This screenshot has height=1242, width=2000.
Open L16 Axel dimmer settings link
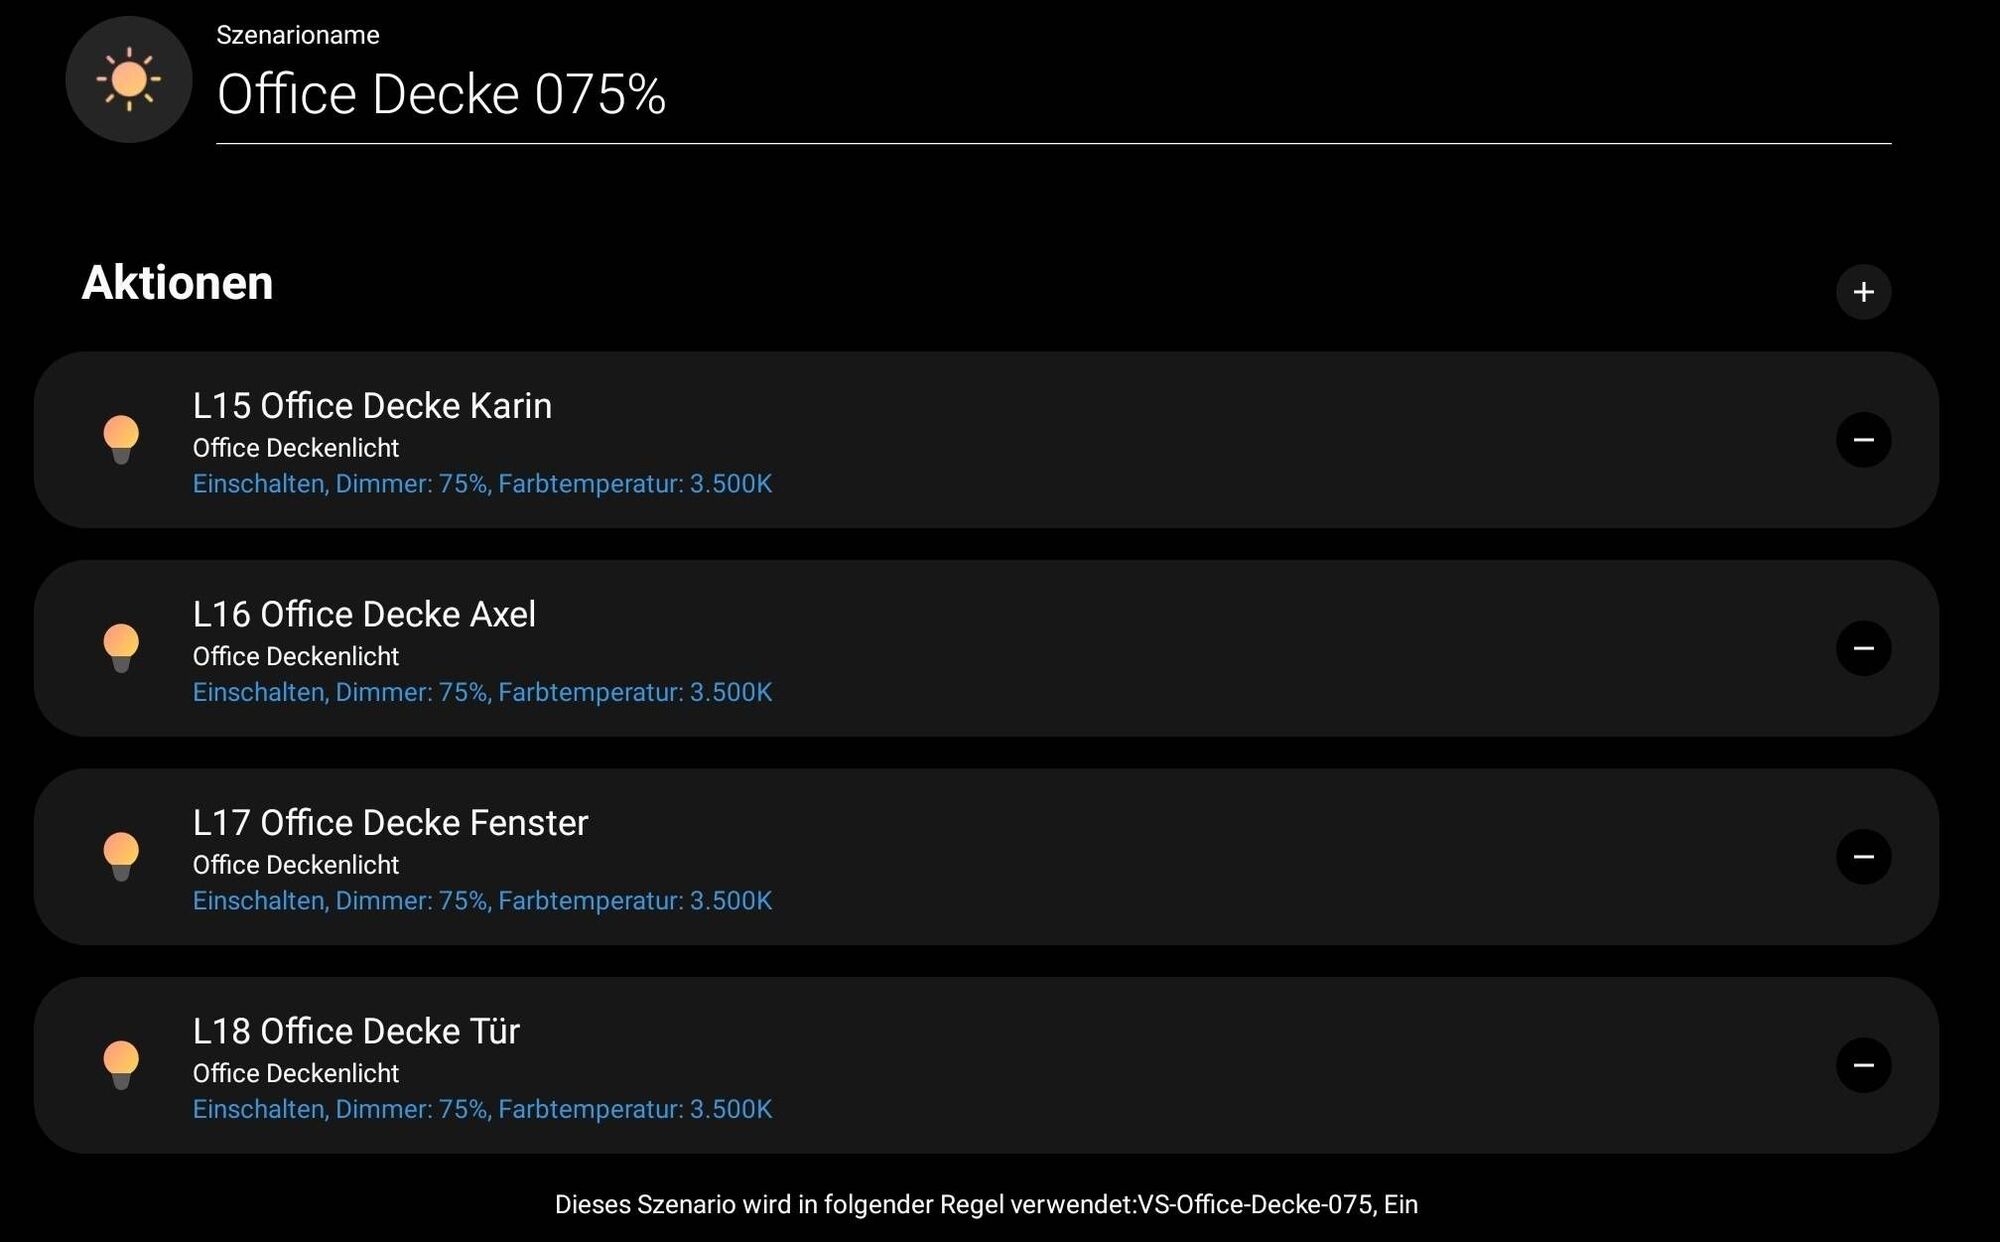(x=482, y=692)
